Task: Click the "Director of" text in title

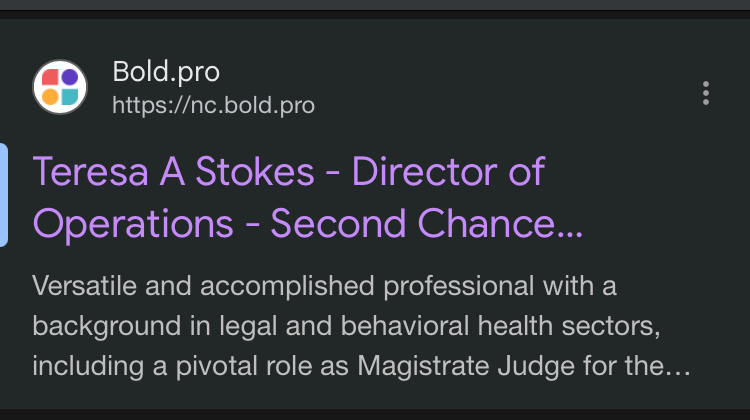Action: pyautogui.click(x=448, y=172)
